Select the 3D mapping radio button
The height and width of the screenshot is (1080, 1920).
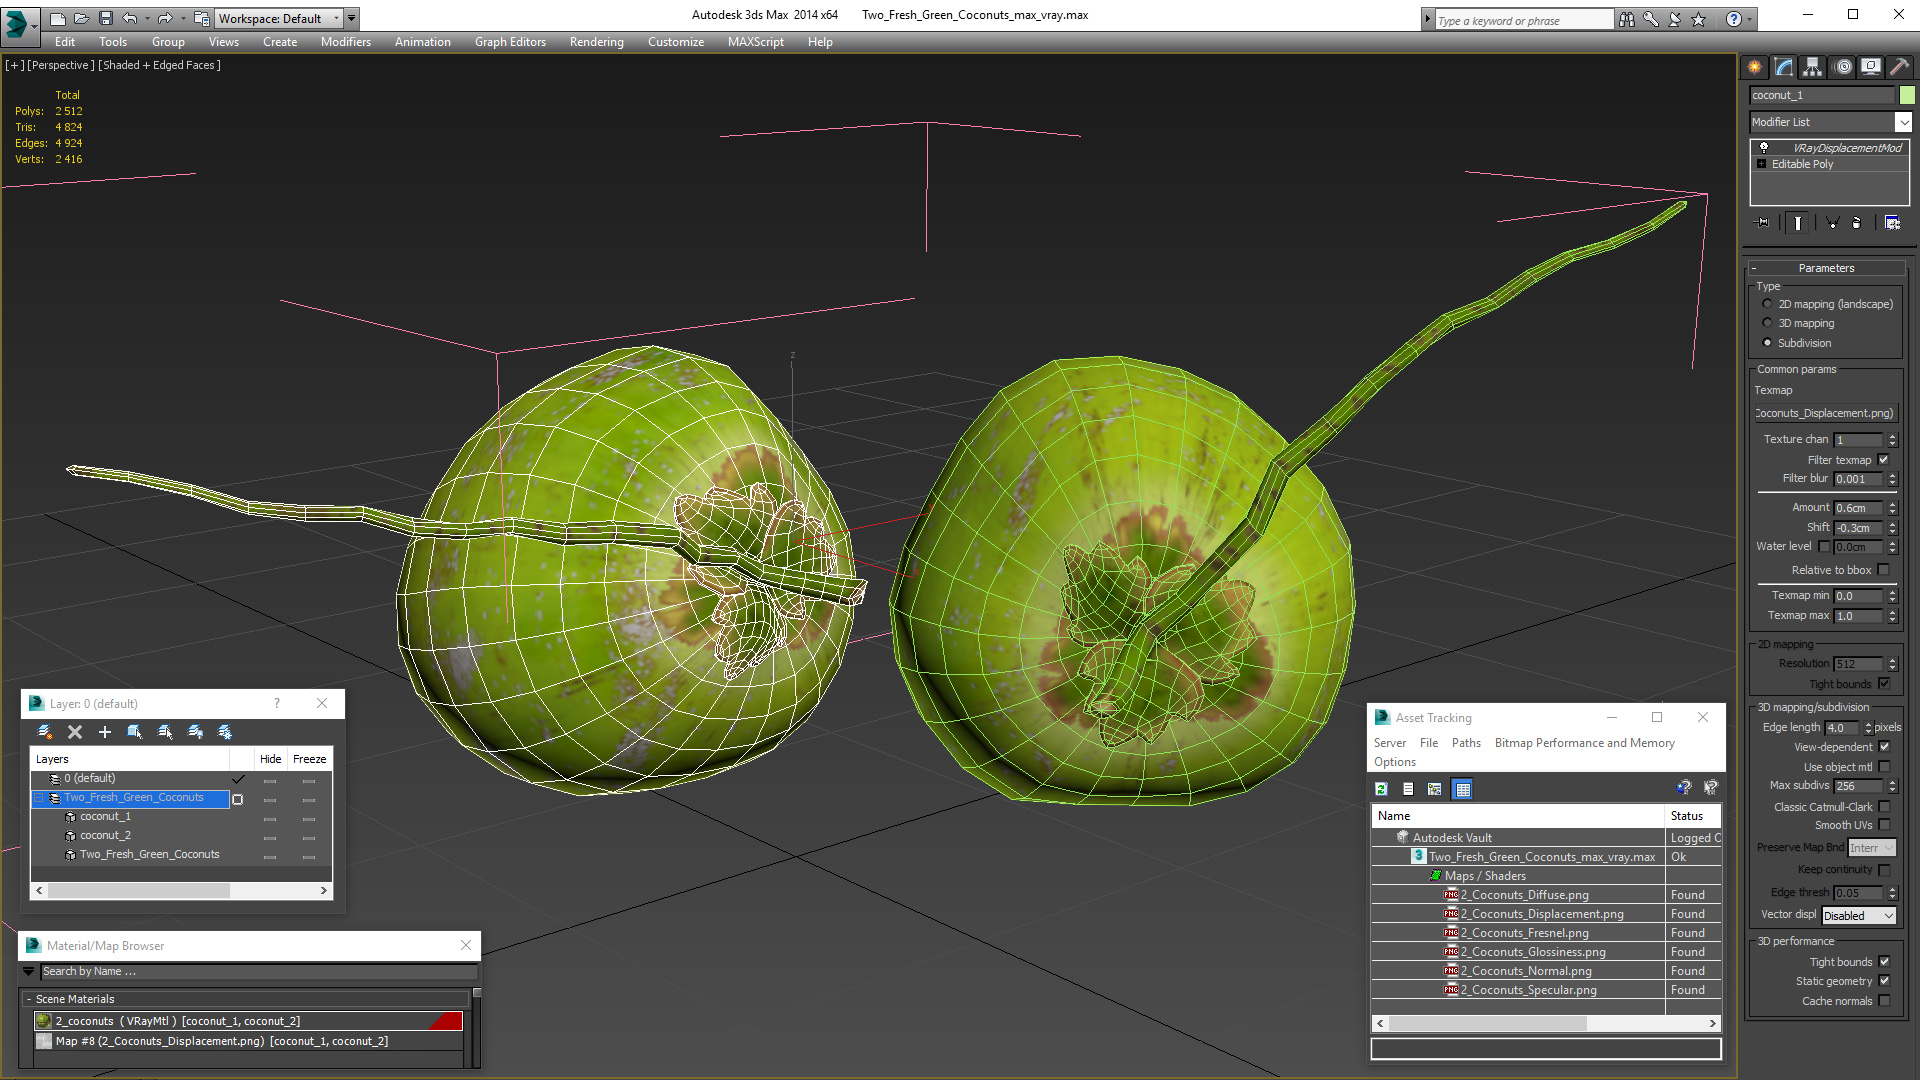click(x=1767, y=323)
